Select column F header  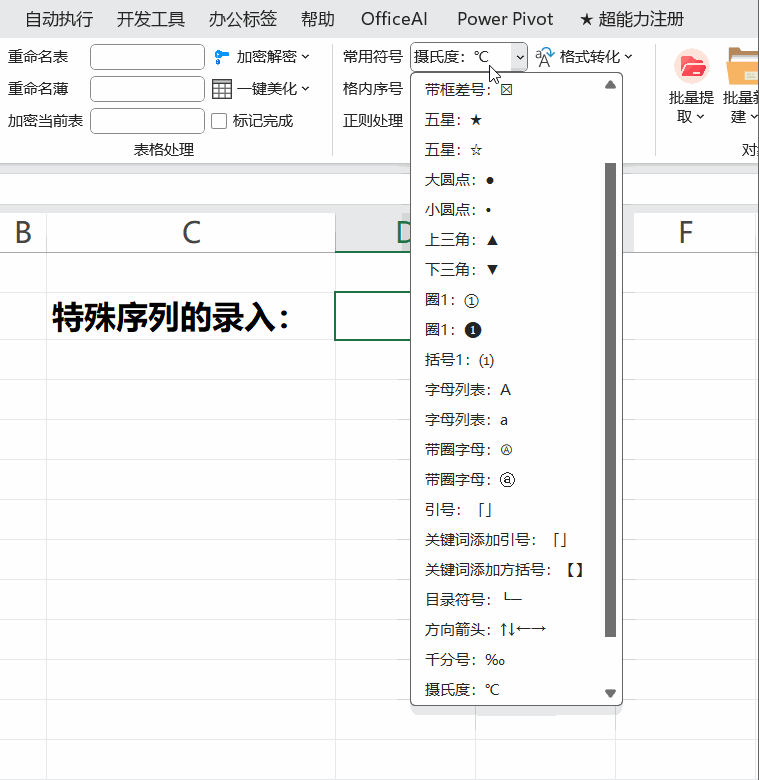click(686, 232)
